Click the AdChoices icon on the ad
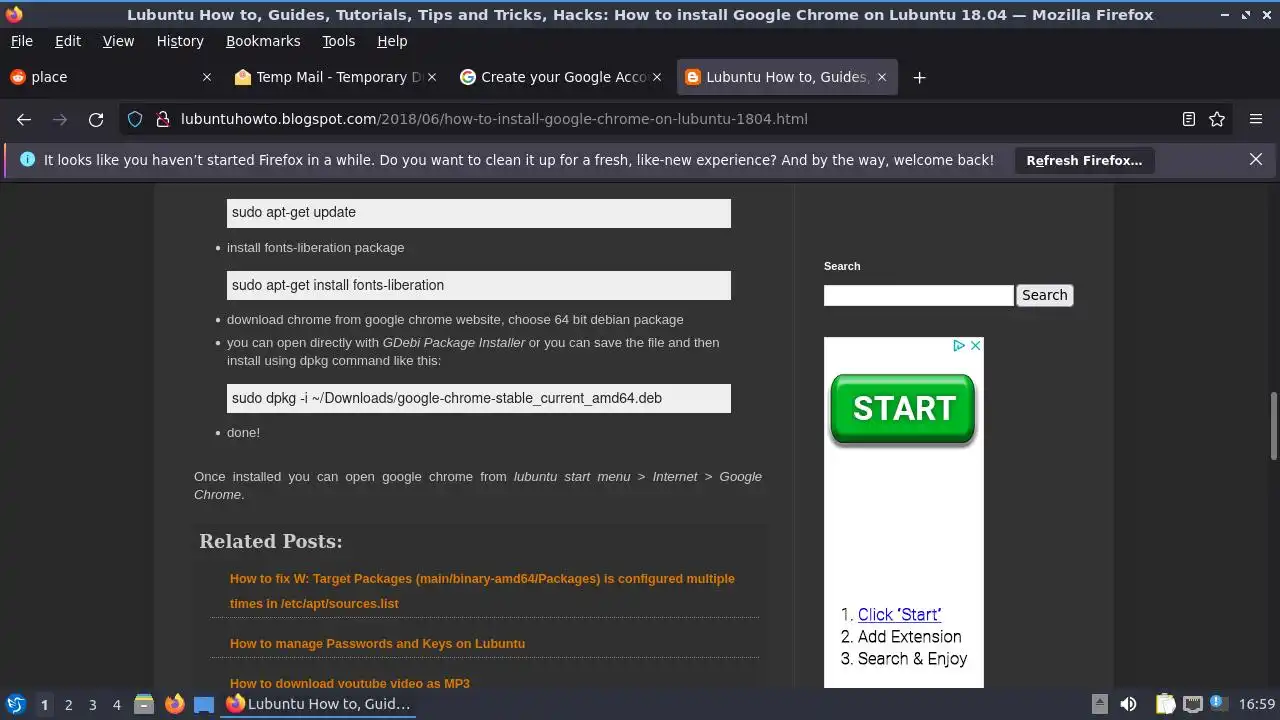Viewport: 1280px width, 720px height. pyautogui.click(x=958, y=345)
